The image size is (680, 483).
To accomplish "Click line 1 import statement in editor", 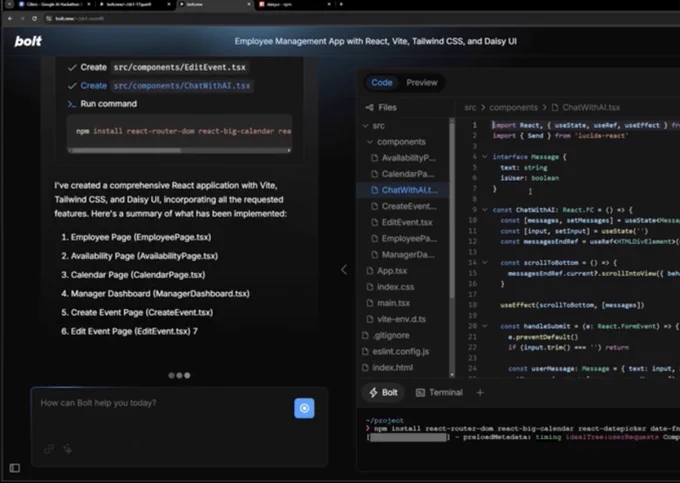I will (585, 125).
